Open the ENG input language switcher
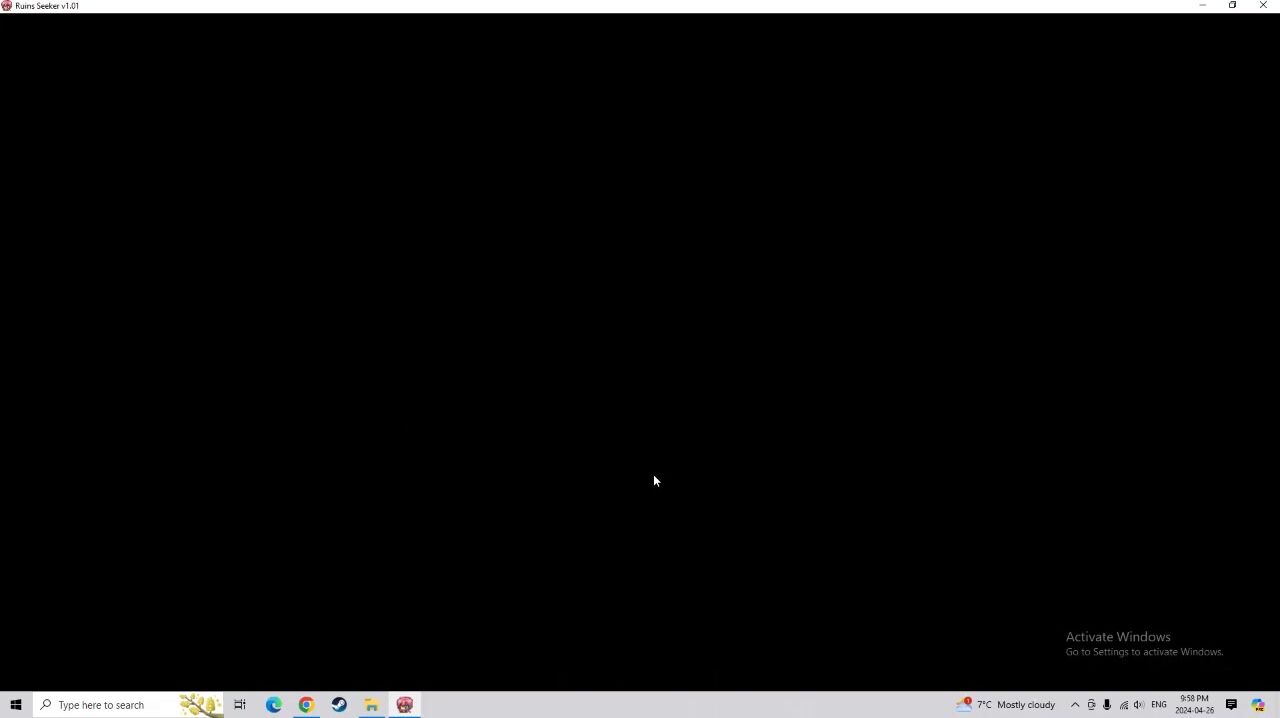 1159,705
